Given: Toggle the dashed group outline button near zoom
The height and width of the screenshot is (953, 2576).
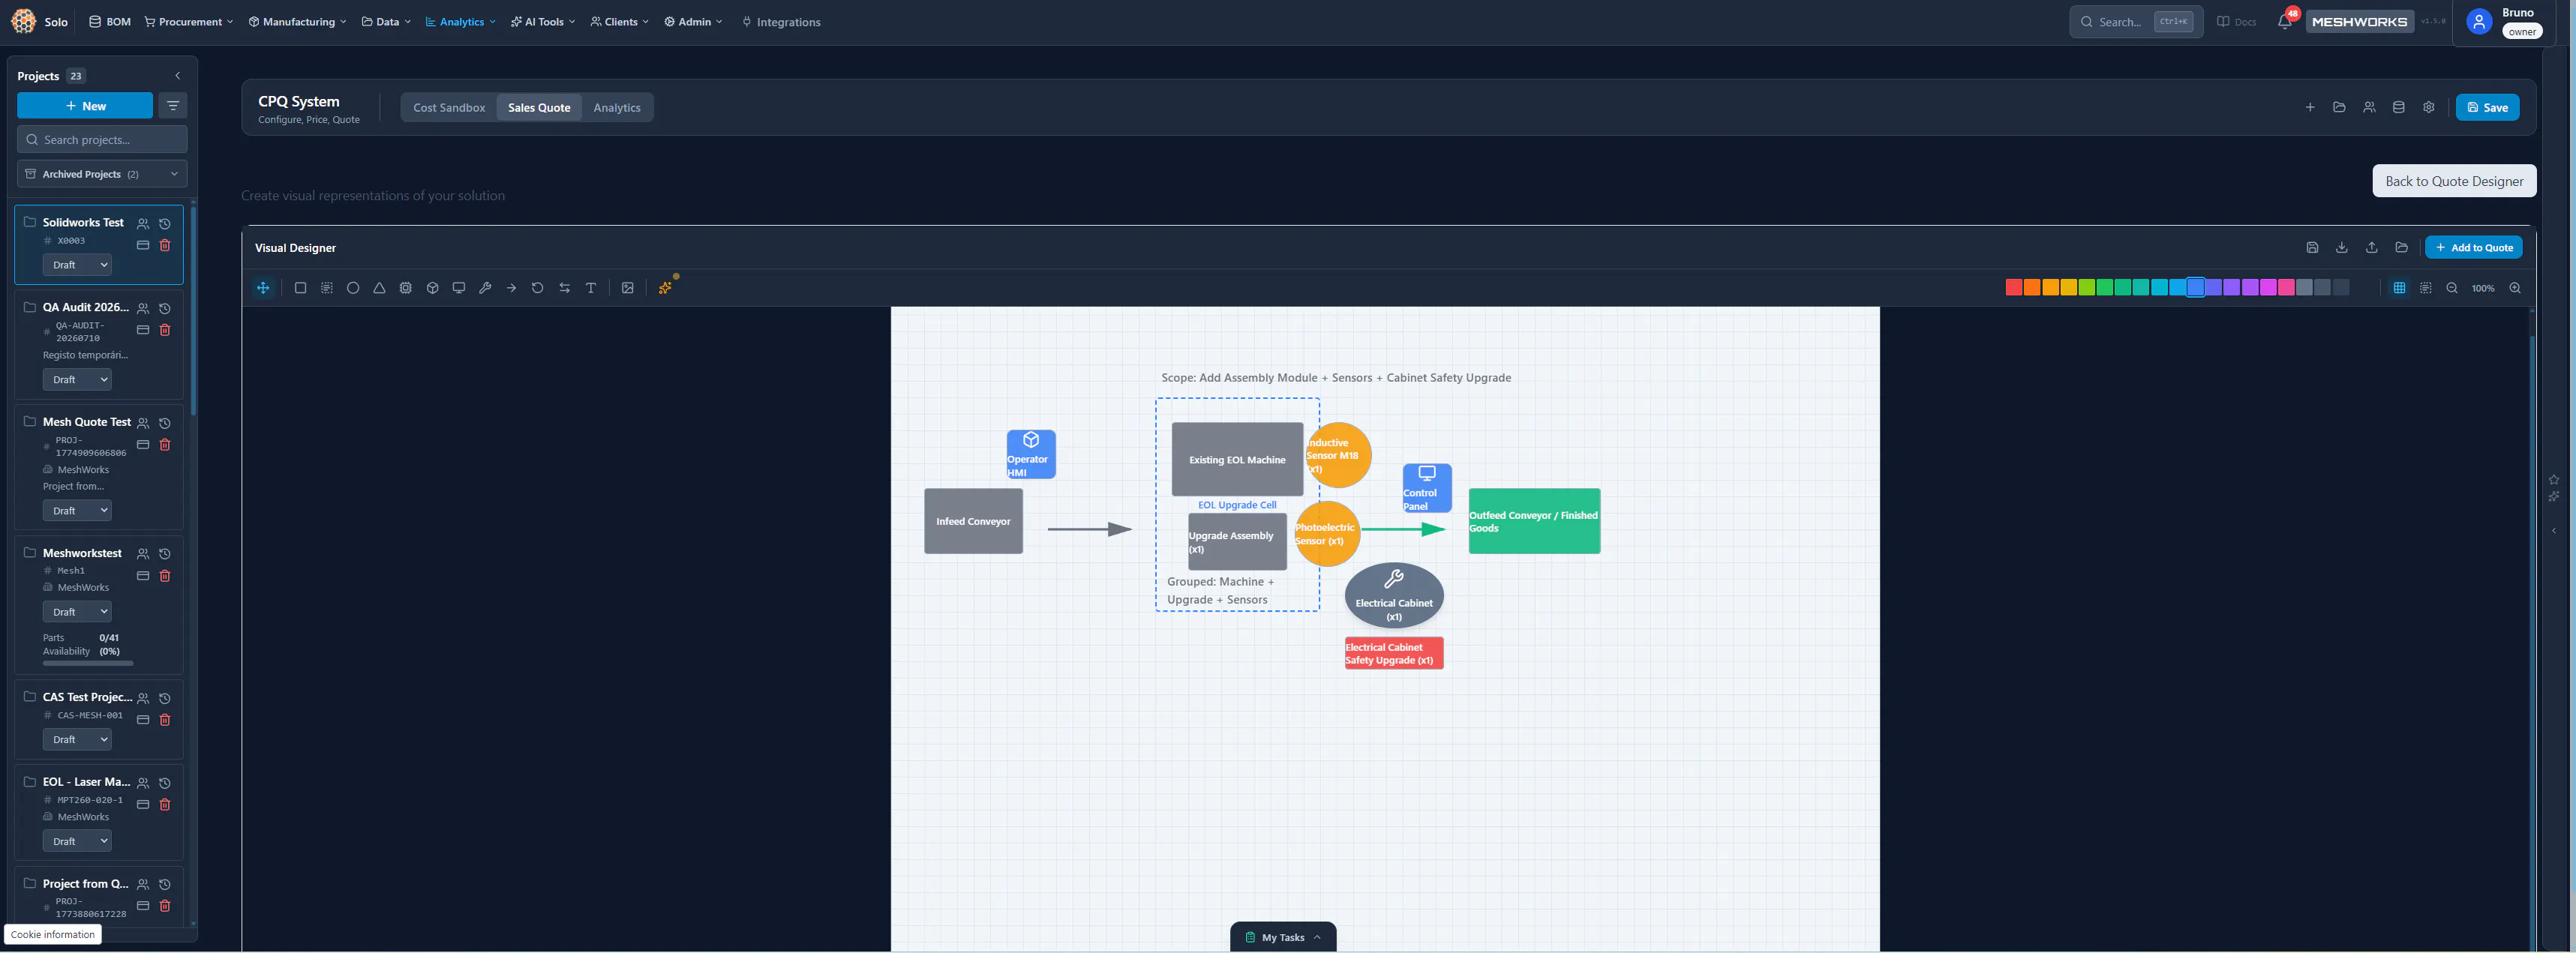Looking at the screenshot, I should click(2426, 288).
